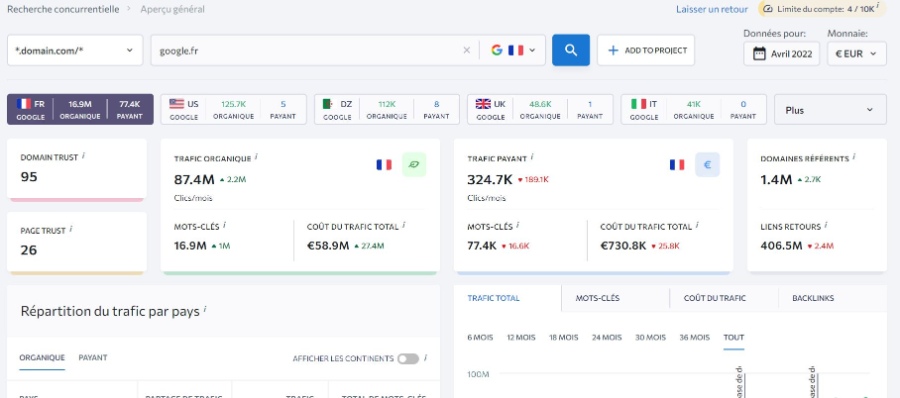
Task: Click the blue magnifier search button
Action: click(571, 50)
